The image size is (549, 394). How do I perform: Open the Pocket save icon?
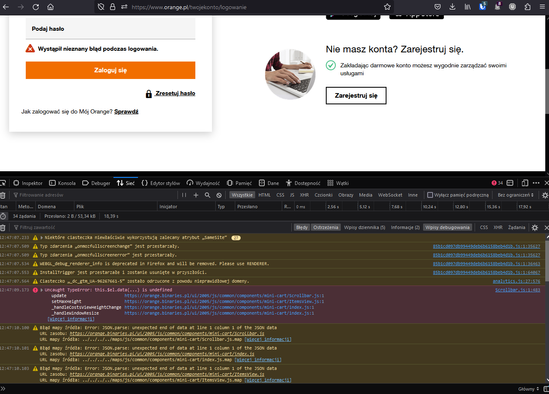coord(437,7)
